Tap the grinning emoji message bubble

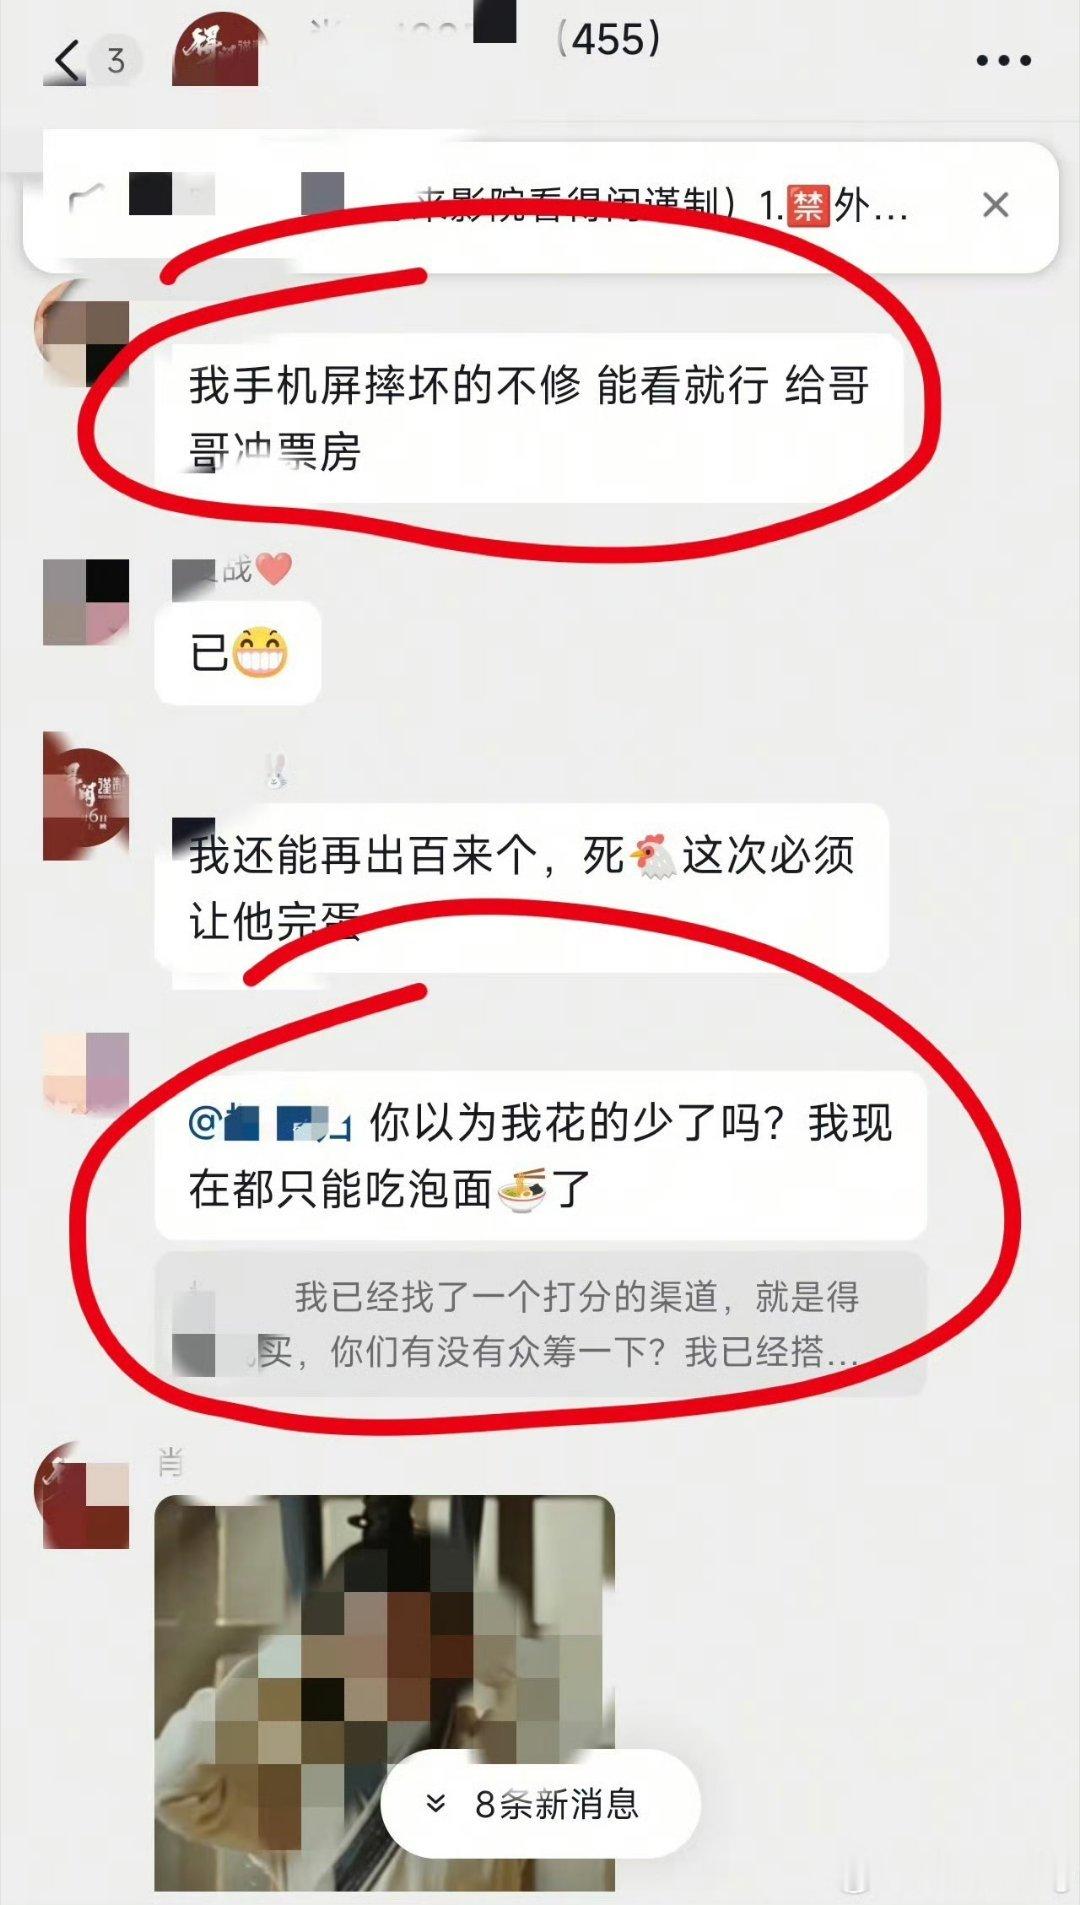pos(238,653)
